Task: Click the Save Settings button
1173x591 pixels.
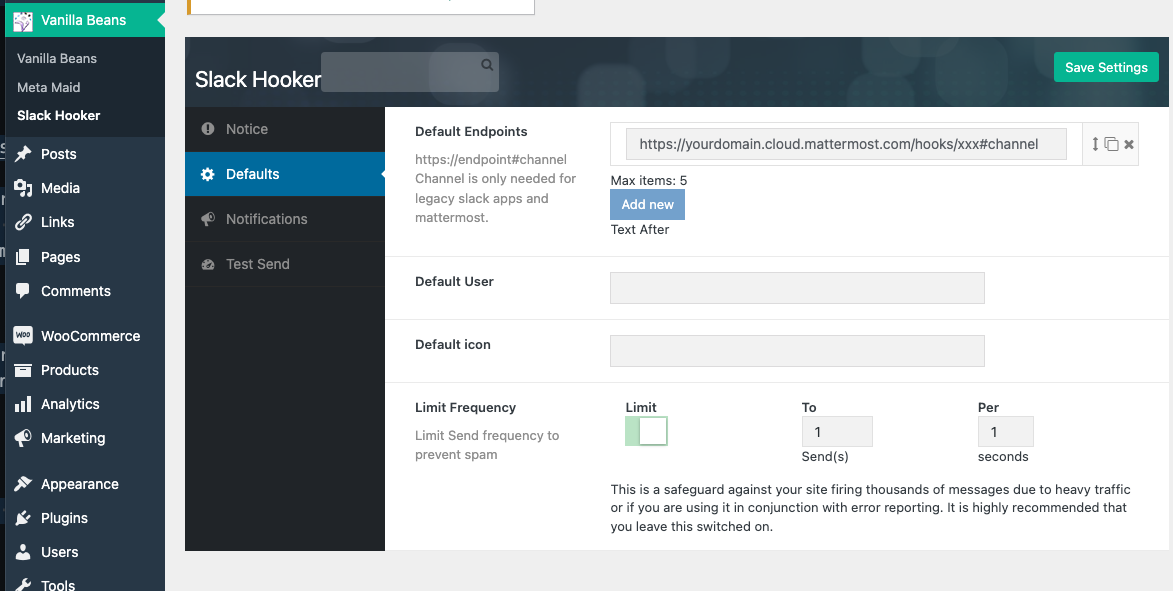Action: 1106,67
